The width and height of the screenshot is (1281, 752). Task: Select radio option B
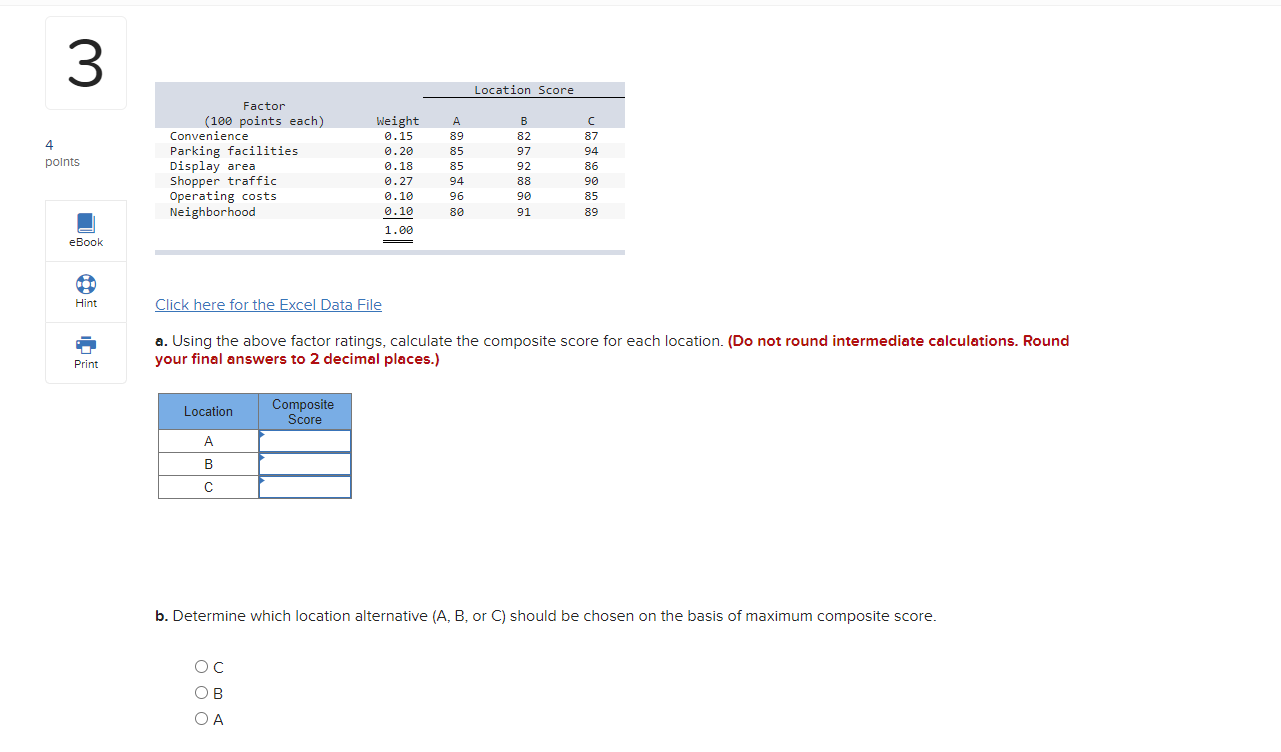(203, 694)
